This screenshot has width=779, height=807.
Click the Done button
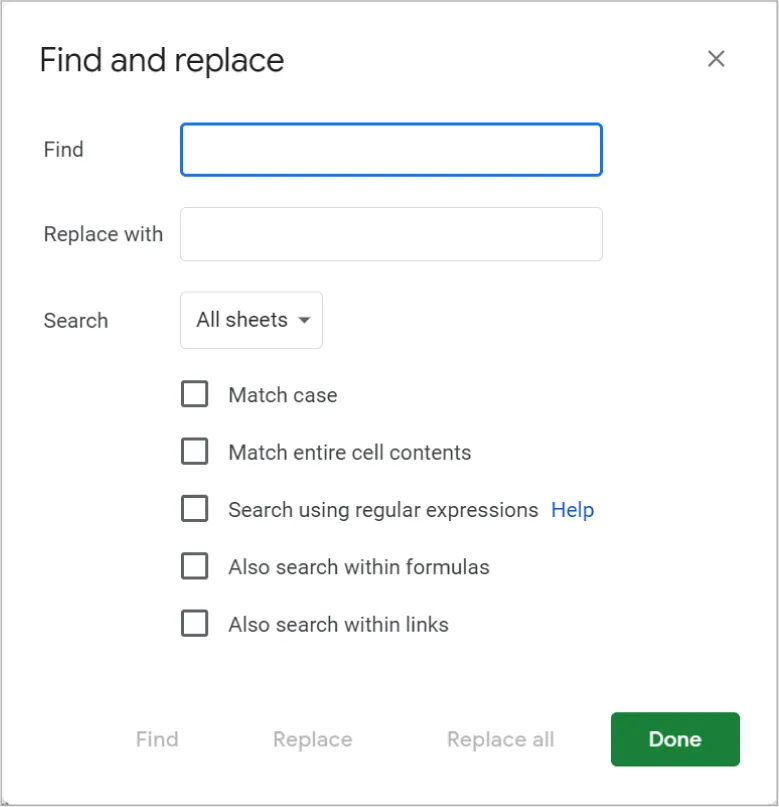(674, 739)
